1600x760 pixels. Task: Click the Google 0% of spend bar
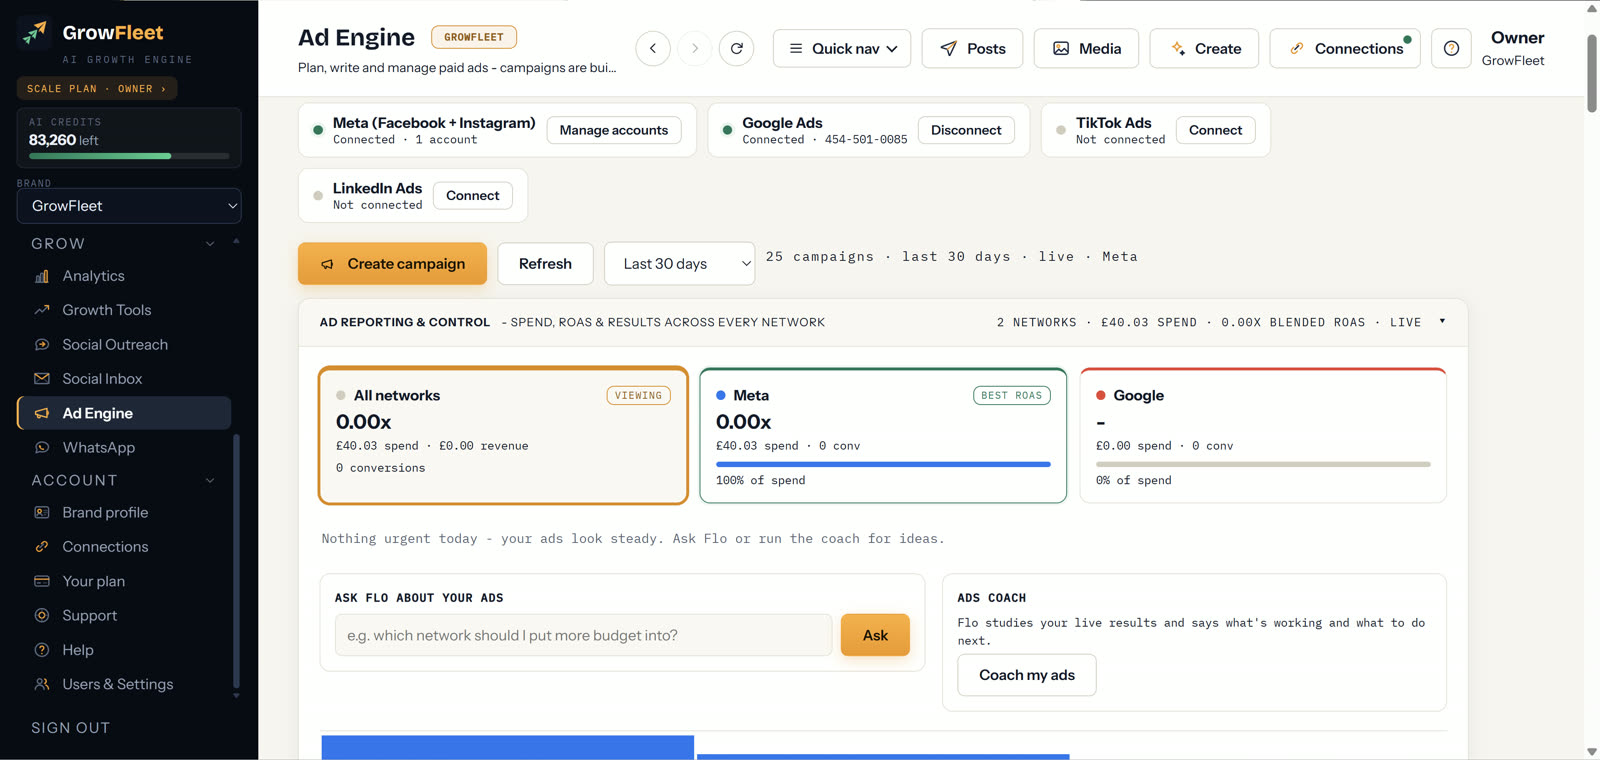point(1263,464)
